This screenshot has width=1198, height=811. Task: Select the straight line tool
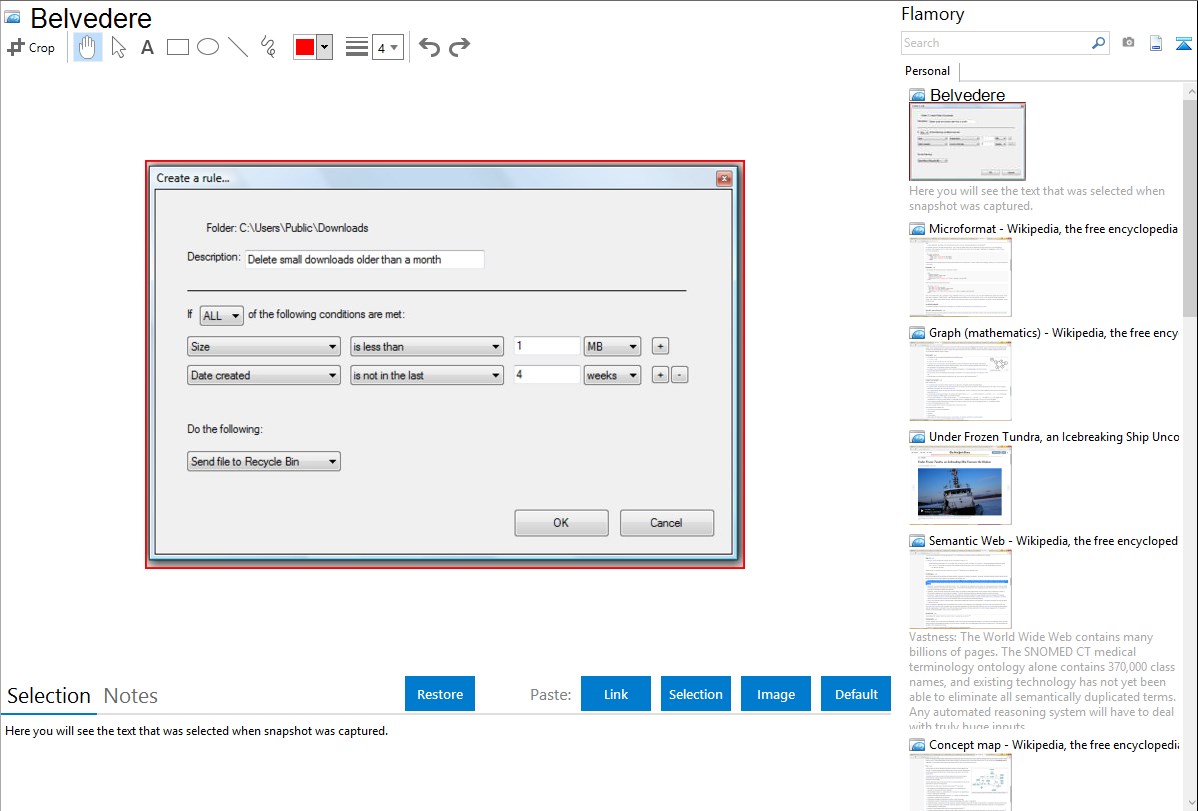click(238, 47)
